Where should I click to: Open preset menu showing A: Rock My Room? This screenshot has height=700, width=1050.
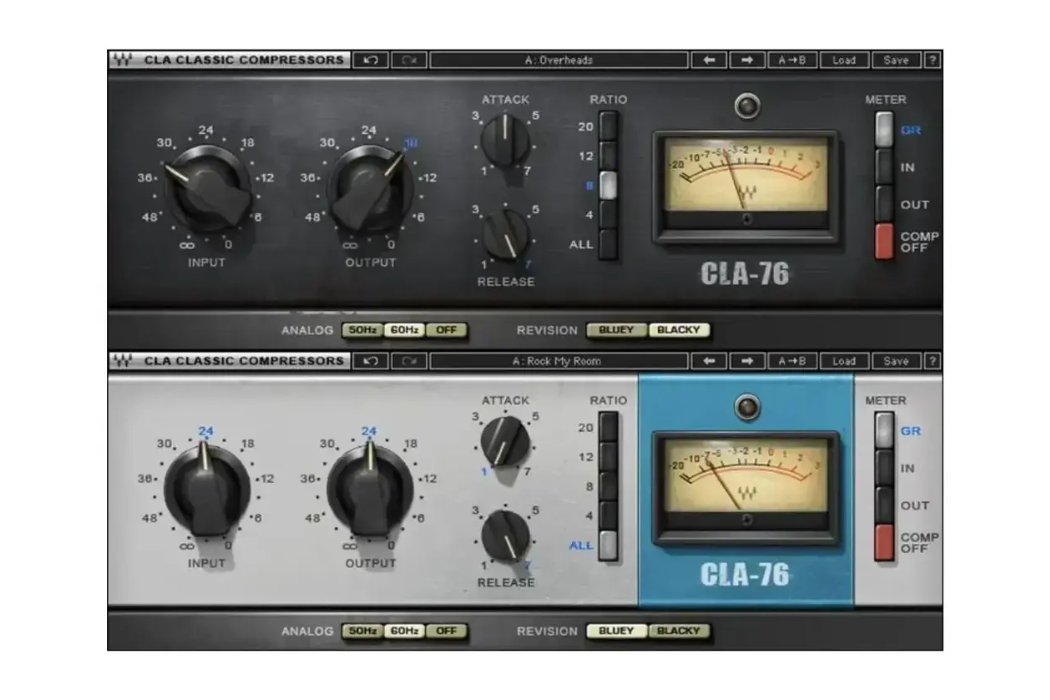pyautogui.click(x=558, y=361)
